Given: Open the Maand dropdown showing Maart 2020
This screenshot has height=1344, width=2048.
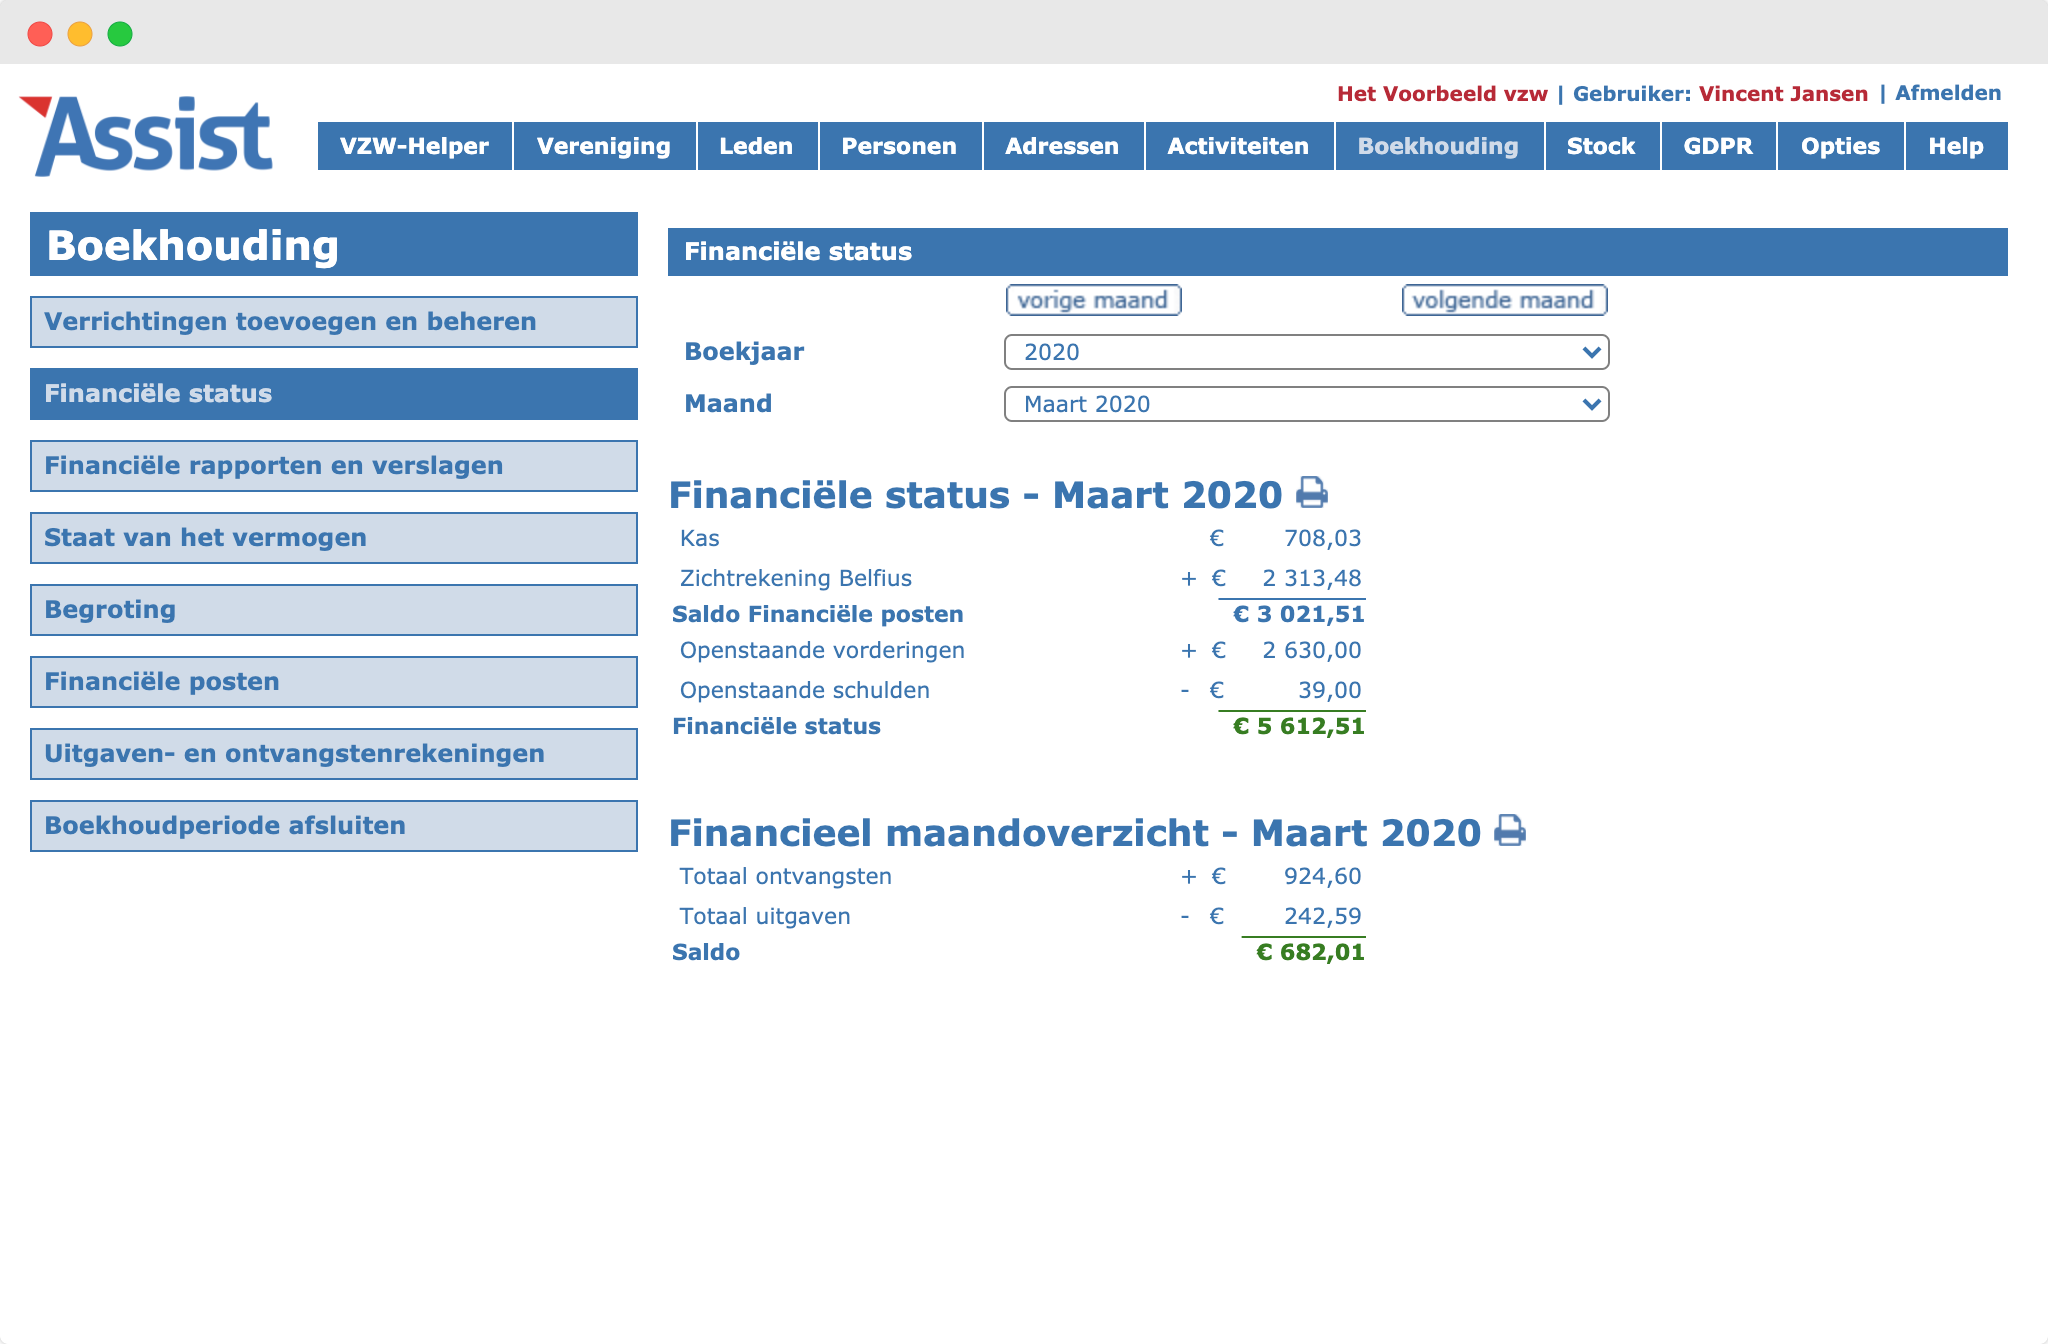Looking at the screenshot, I should (x=1306, y=404).
